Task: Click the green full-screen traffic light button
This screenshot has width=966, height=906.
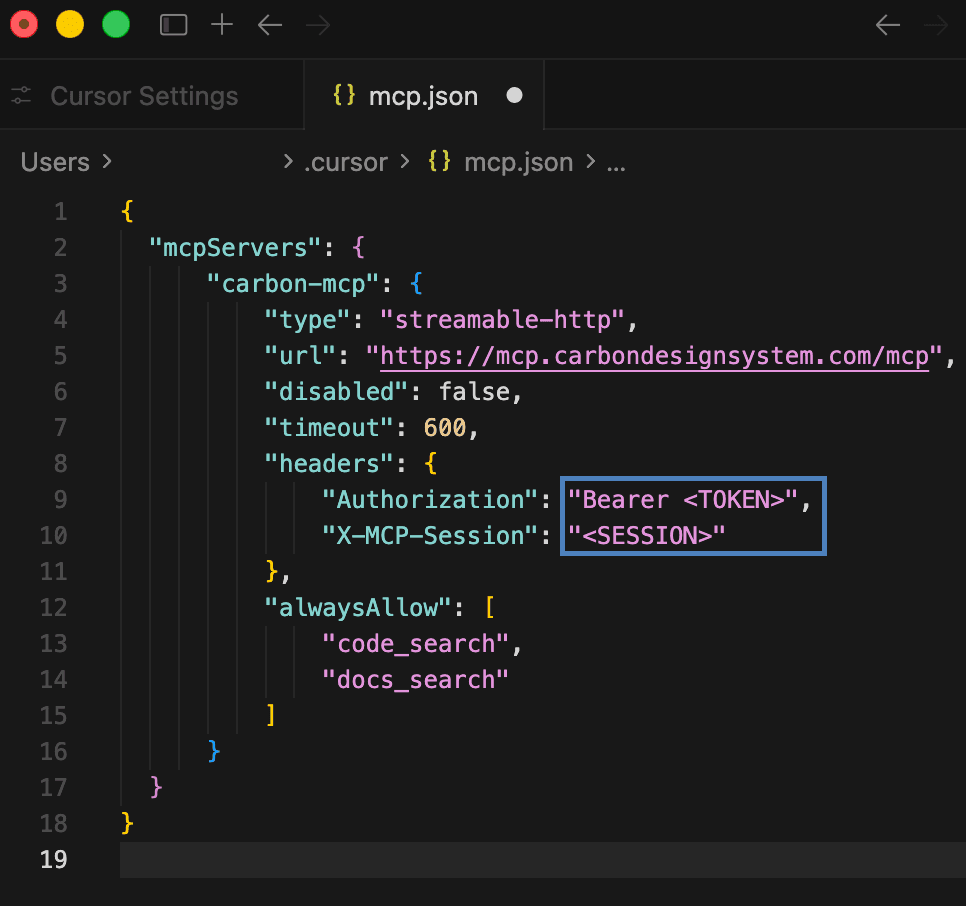Action: (116, 24)
